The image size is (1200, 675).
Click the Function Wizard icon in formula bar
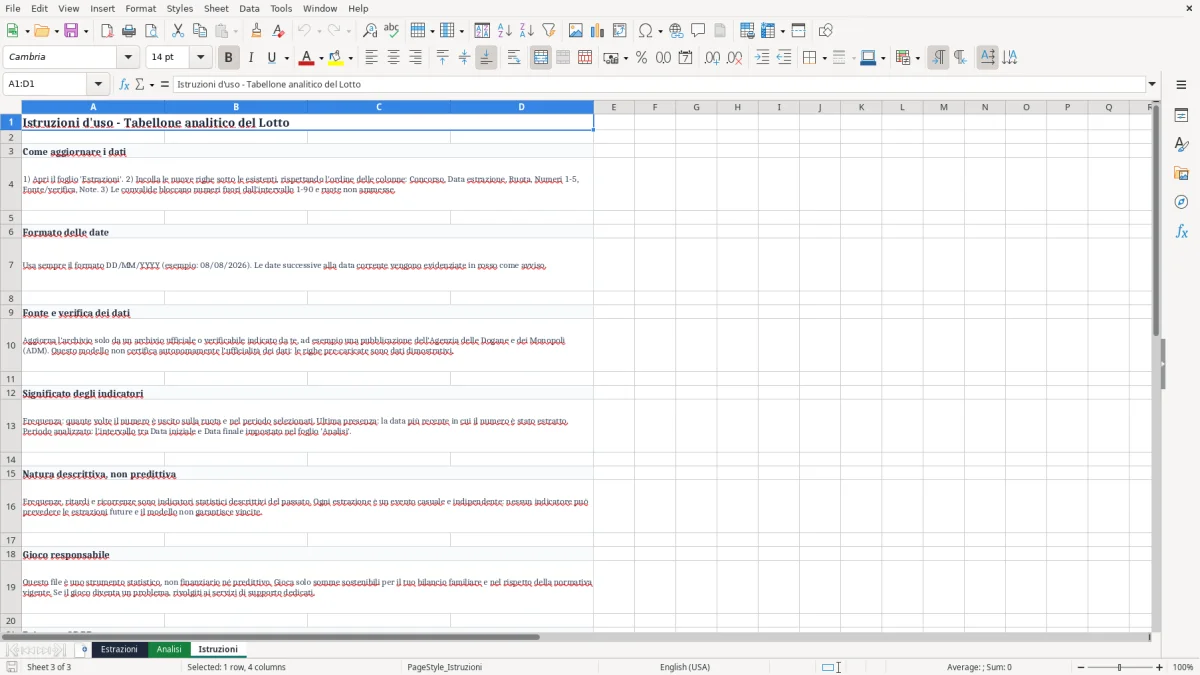[124, 84]
